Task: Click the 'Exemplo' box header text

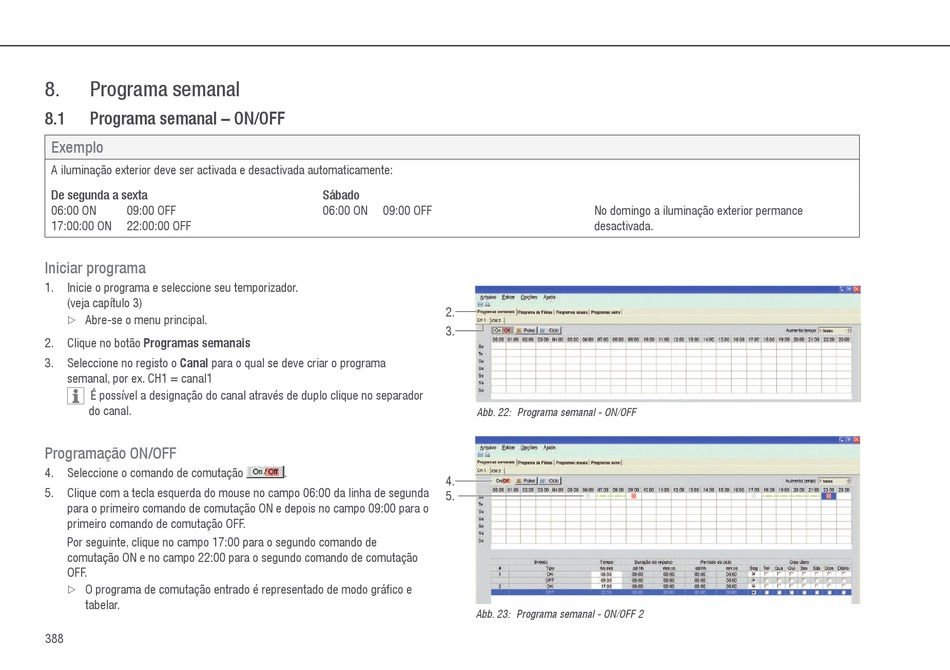Action: (77, 147)
